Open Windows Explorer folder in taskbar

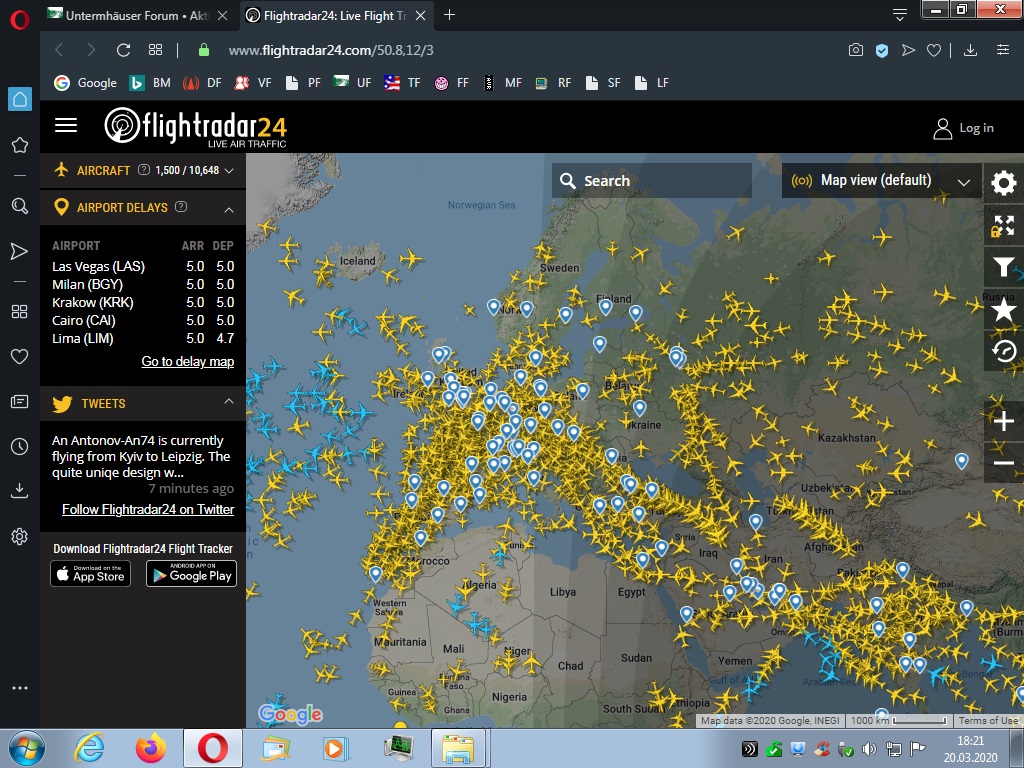(458, 748)
